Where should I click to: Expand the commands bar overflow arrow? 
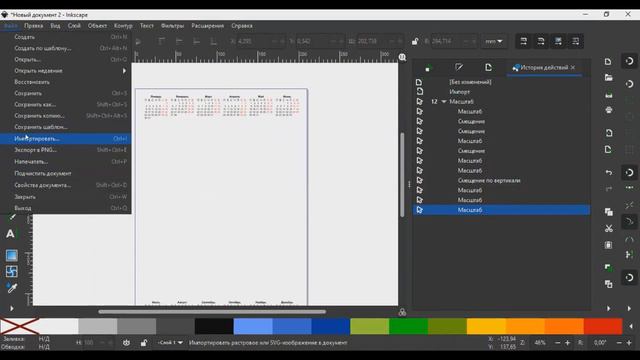pos(608,309)
